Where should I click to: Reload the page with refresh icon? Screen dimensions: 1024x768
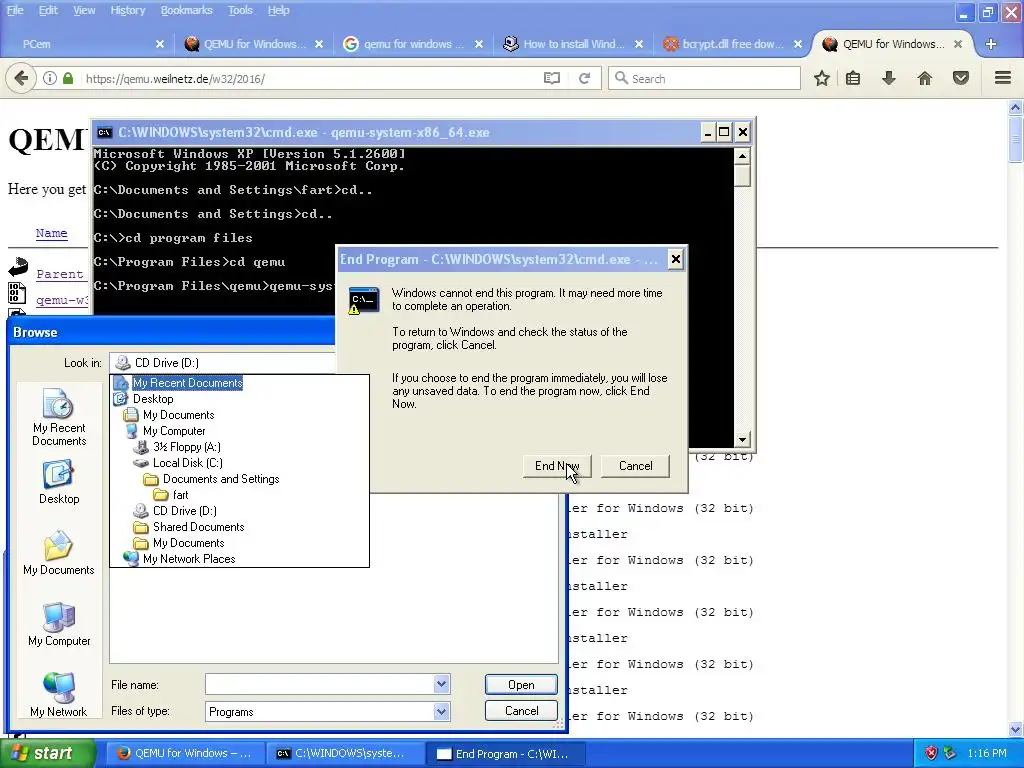(x=584, y=78)
